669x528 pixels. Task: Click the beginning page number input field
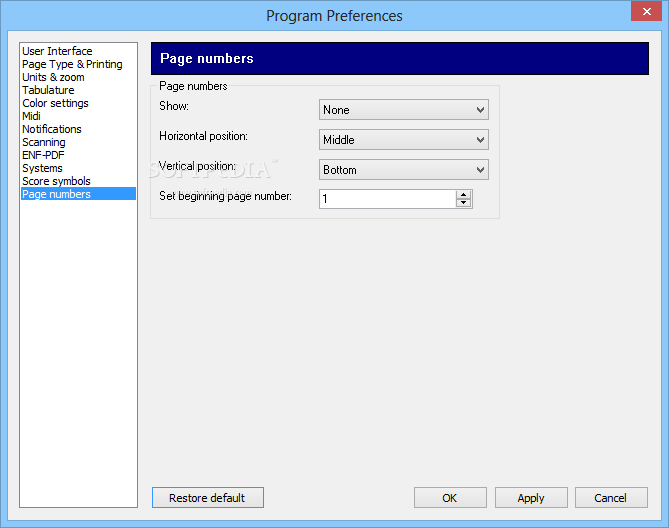[x=387, y=199]
